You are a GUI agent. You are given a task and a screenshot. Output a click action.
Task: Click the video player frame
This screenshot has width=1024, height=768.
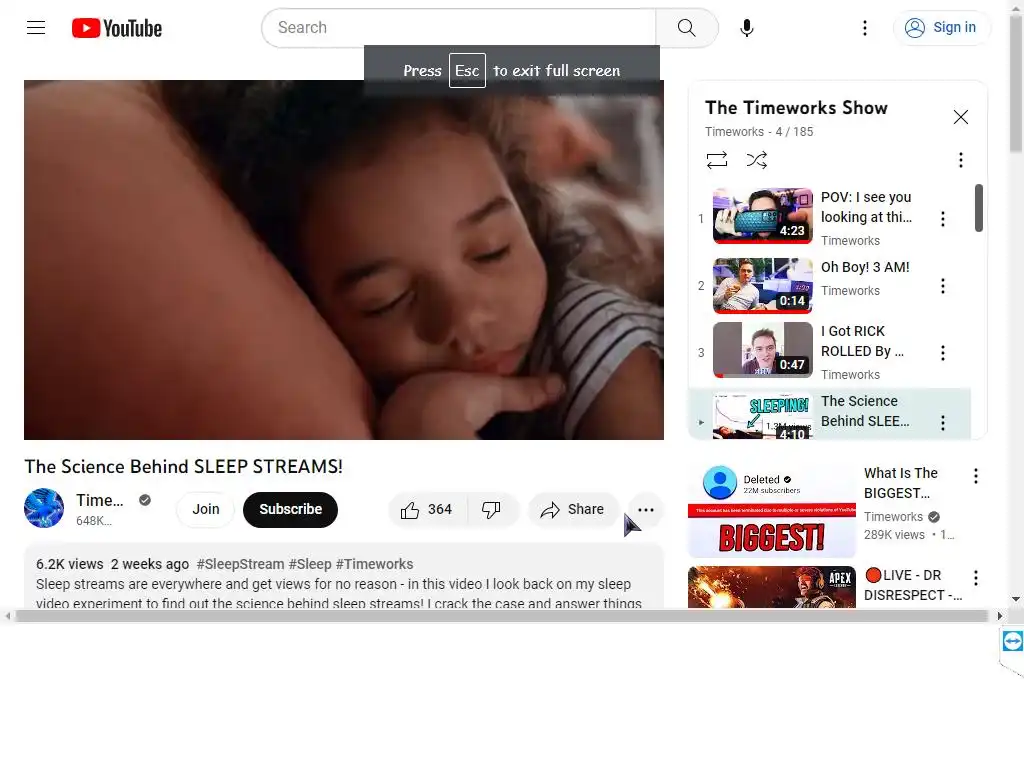click(x=344, y=260)
